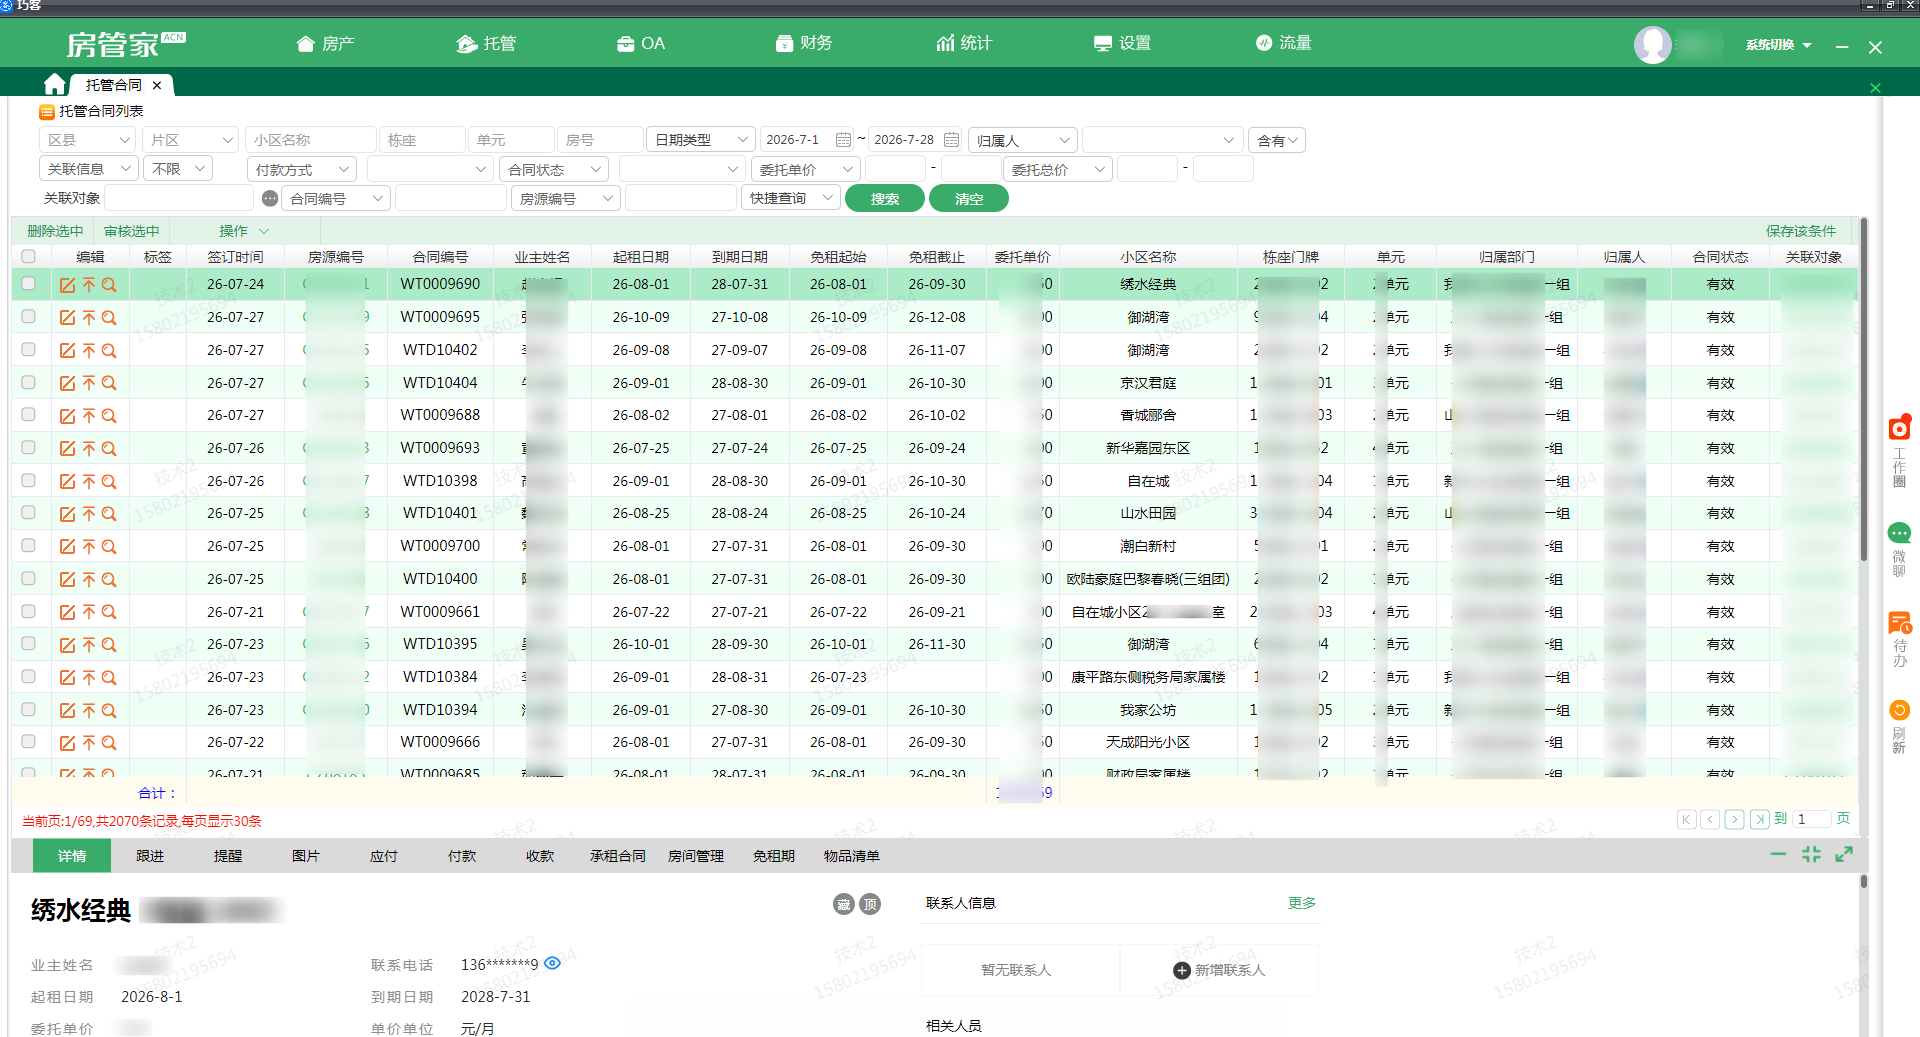Click 新增联系人 button
Image resolution: width=1920 pixels, height=1037 pixels.
(x=1219, y=970)
